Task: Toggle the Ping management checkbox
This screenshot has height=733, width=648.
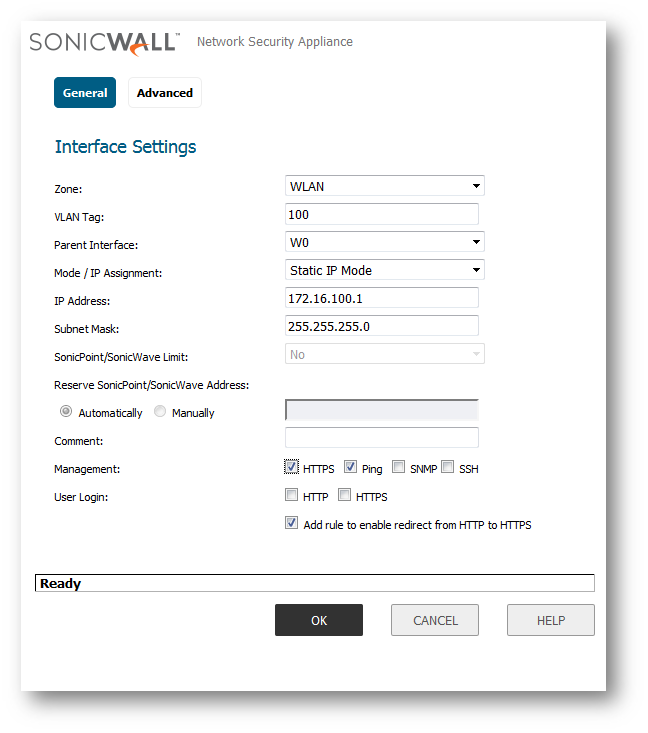Action: click(351, 467)
